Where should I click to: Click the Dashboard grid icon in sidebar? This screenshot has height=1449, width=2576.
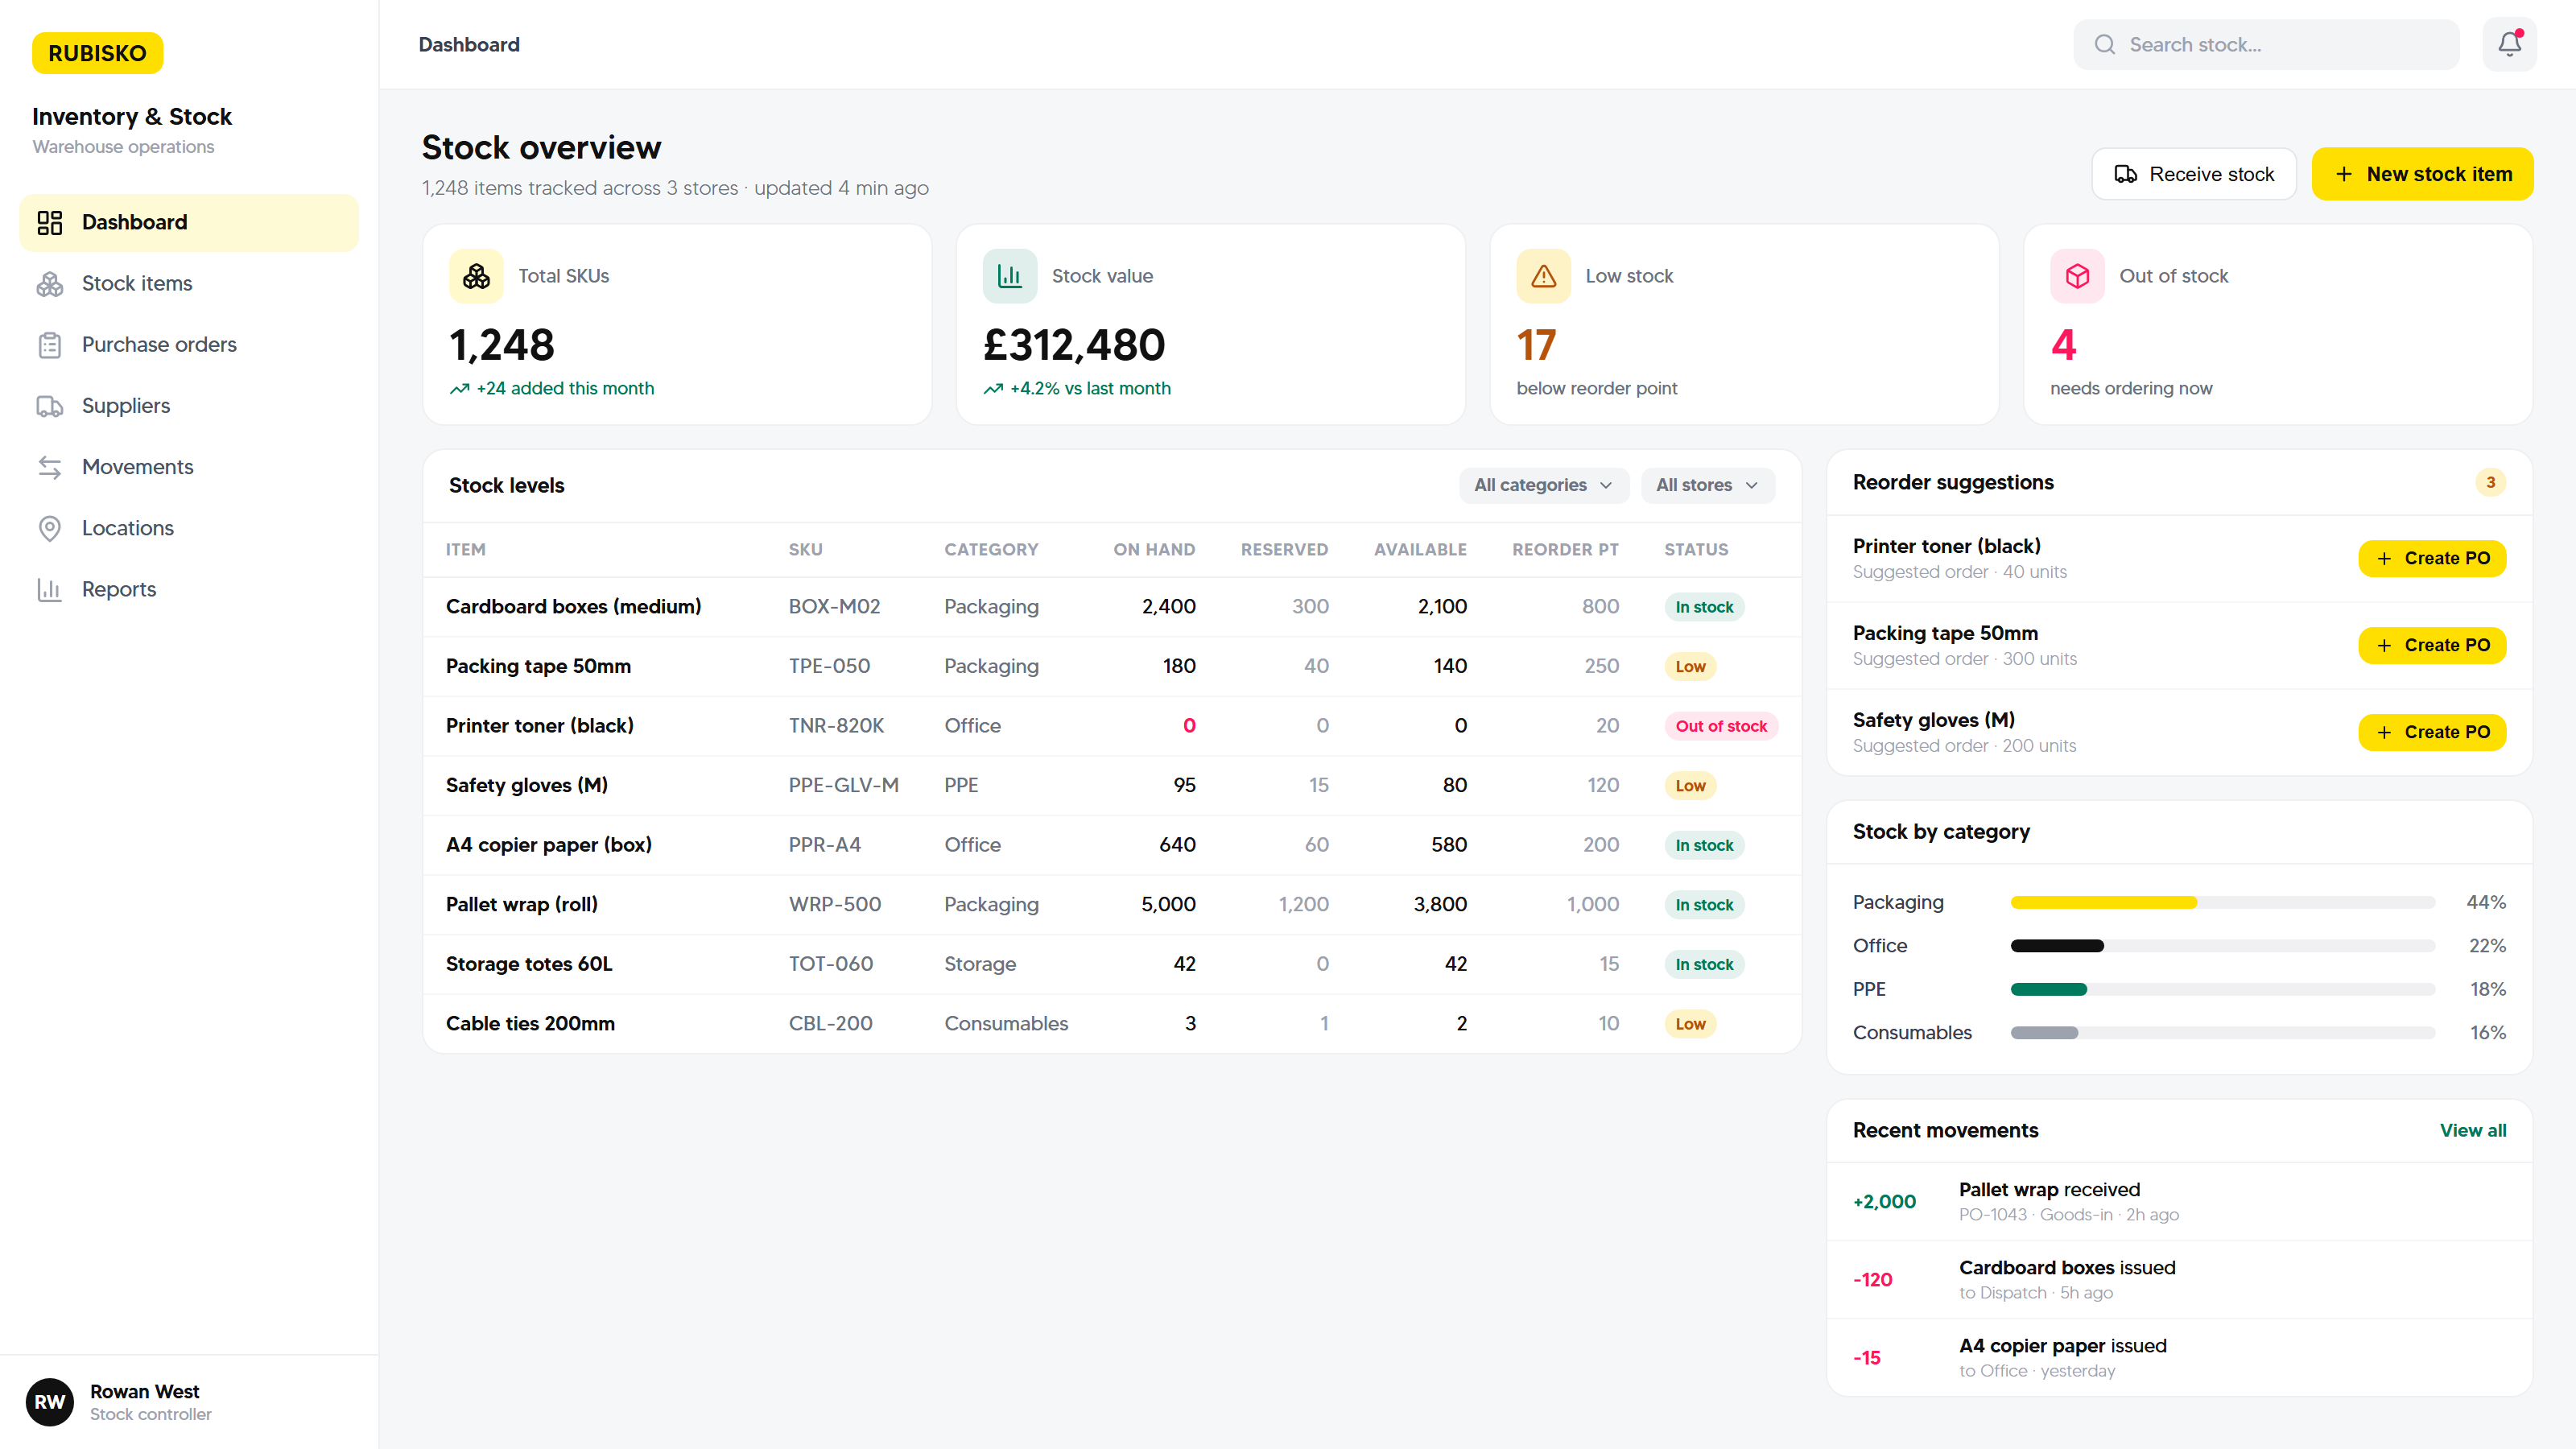pos(50,222)
